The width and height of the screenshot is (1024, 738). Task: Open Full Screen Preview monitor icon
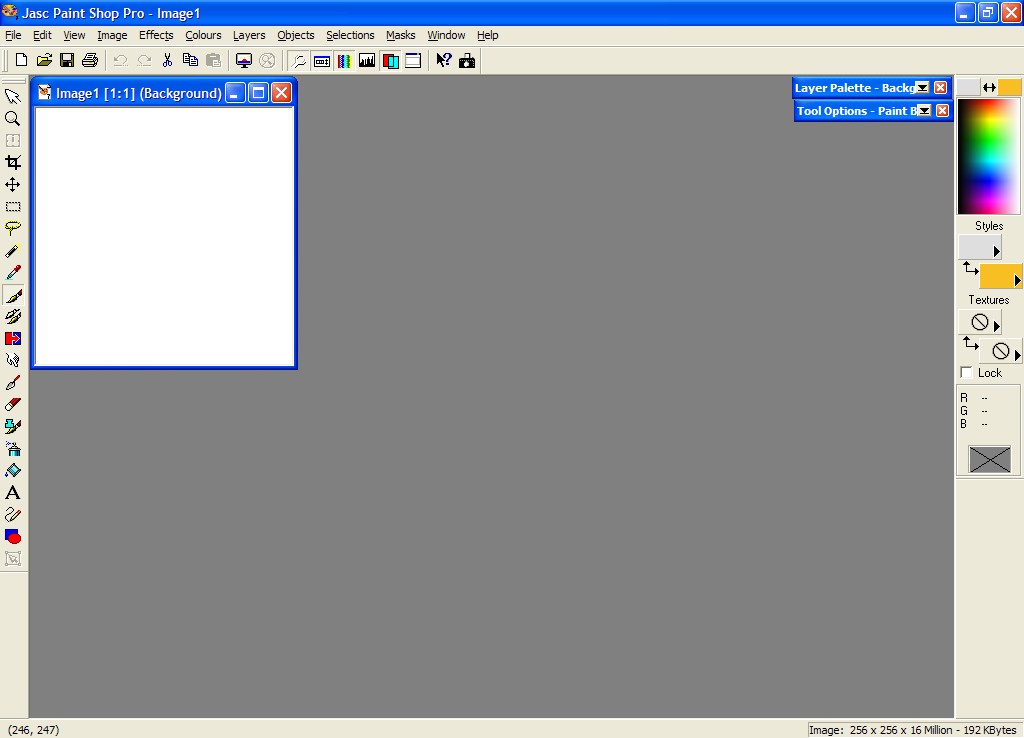(x=244, y=61)
